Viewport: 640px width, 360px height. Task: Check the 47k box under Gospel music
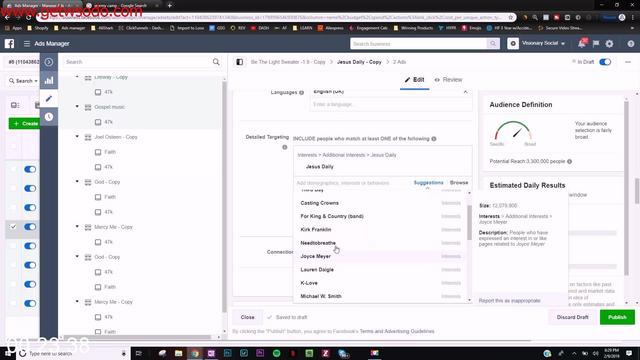tap(98, 122)
